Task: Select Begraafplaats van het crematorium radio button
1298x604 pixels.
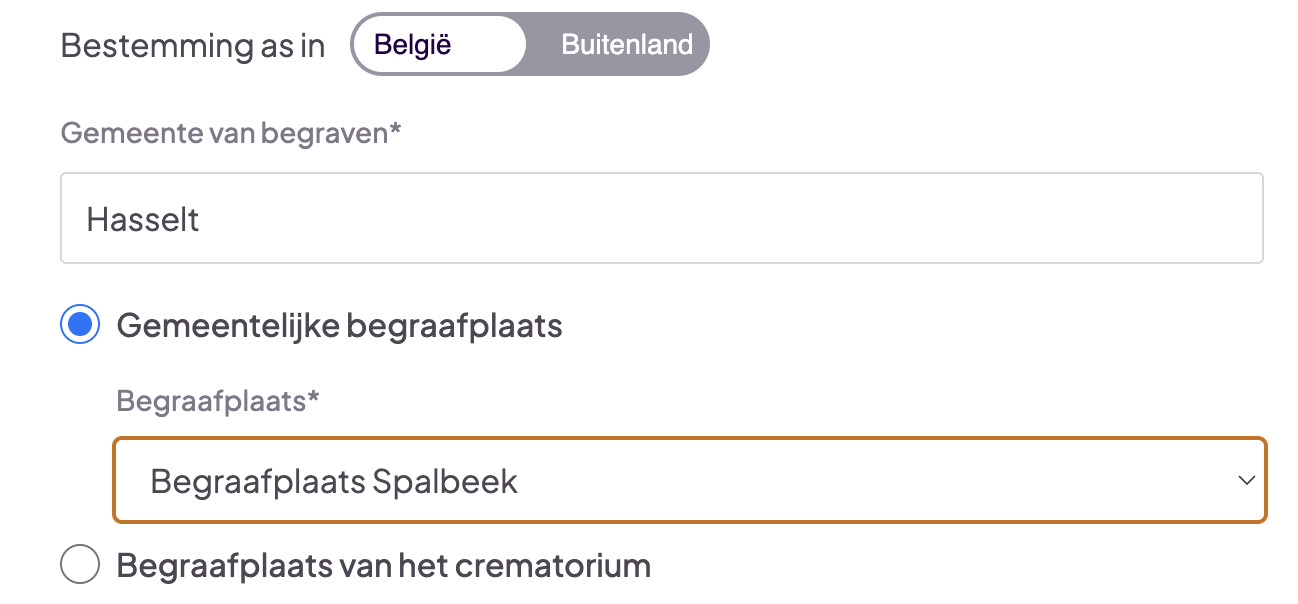Action: tap(80, 565)
